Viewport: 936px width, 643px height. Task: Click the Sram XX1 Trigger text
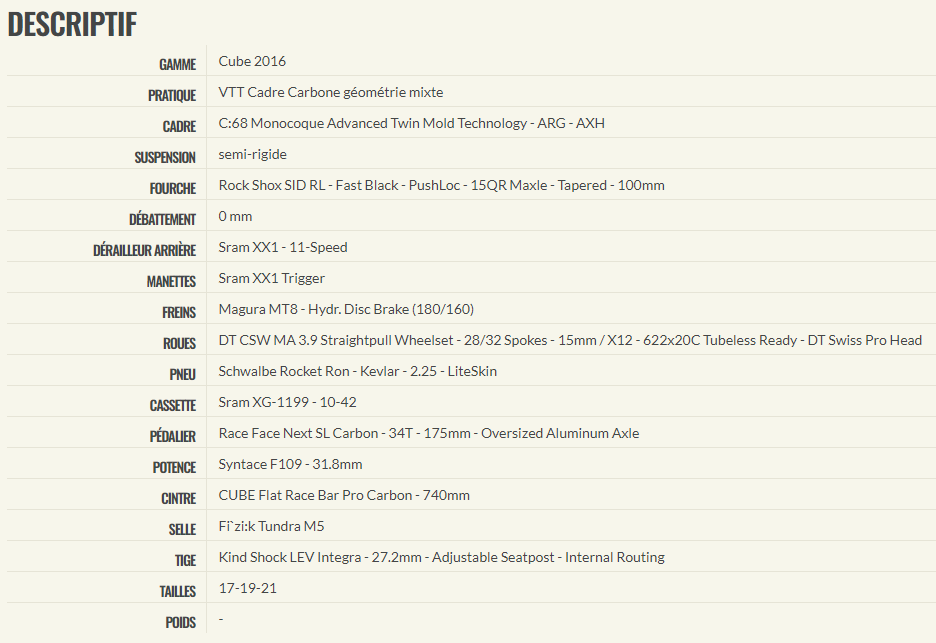click(272, 278)
